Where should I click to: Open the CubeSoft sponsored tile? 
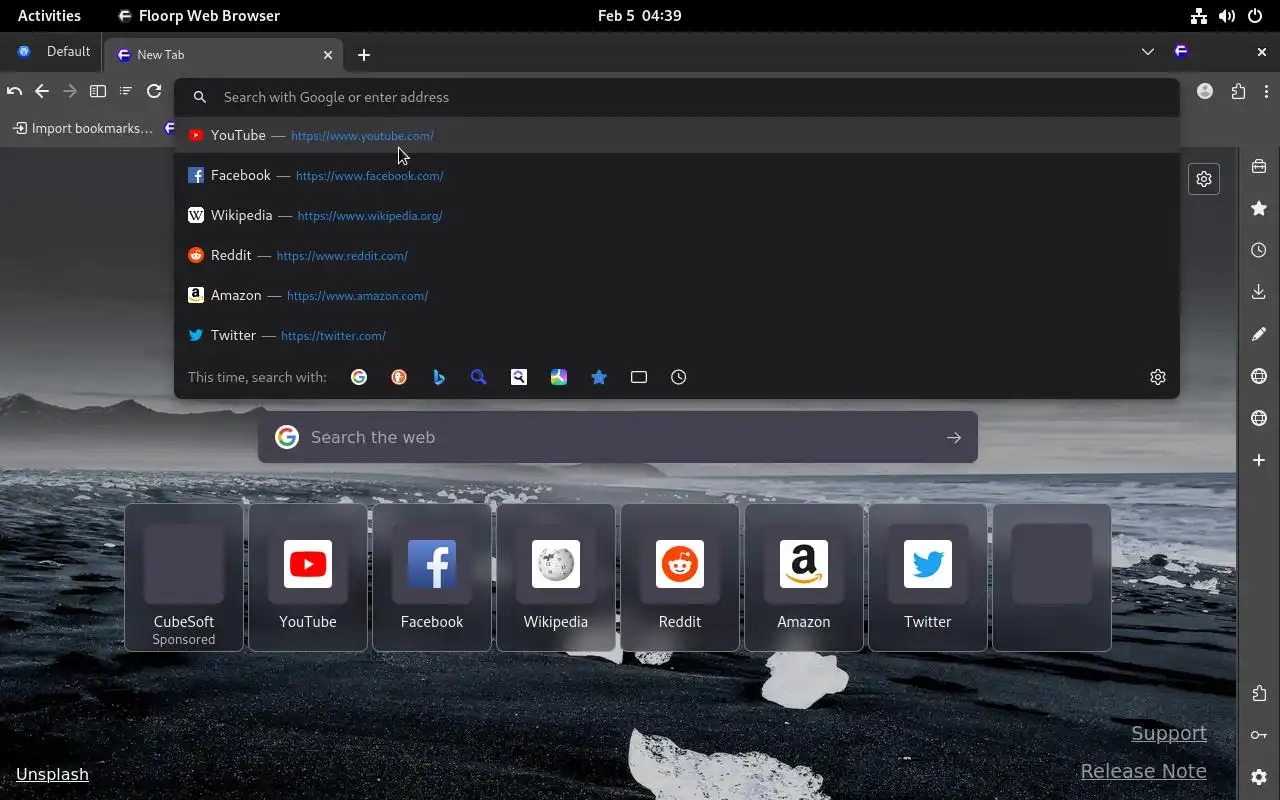(x=184, y=577)
